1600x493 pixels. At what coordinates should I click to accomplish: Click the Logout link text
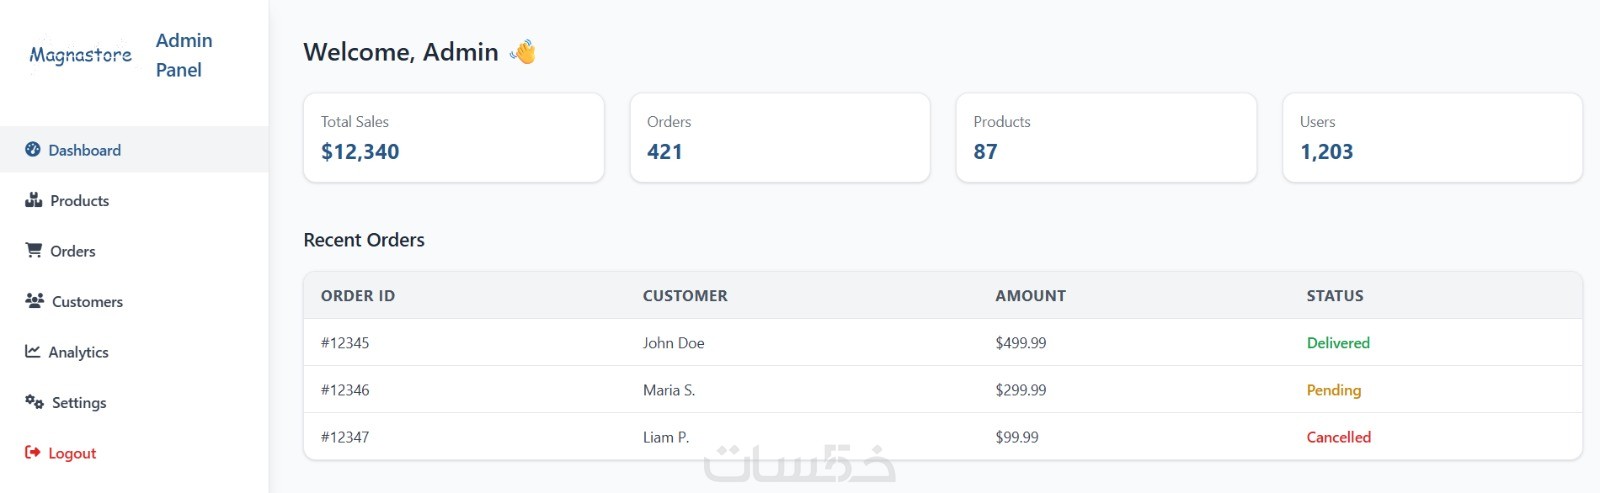72,453
